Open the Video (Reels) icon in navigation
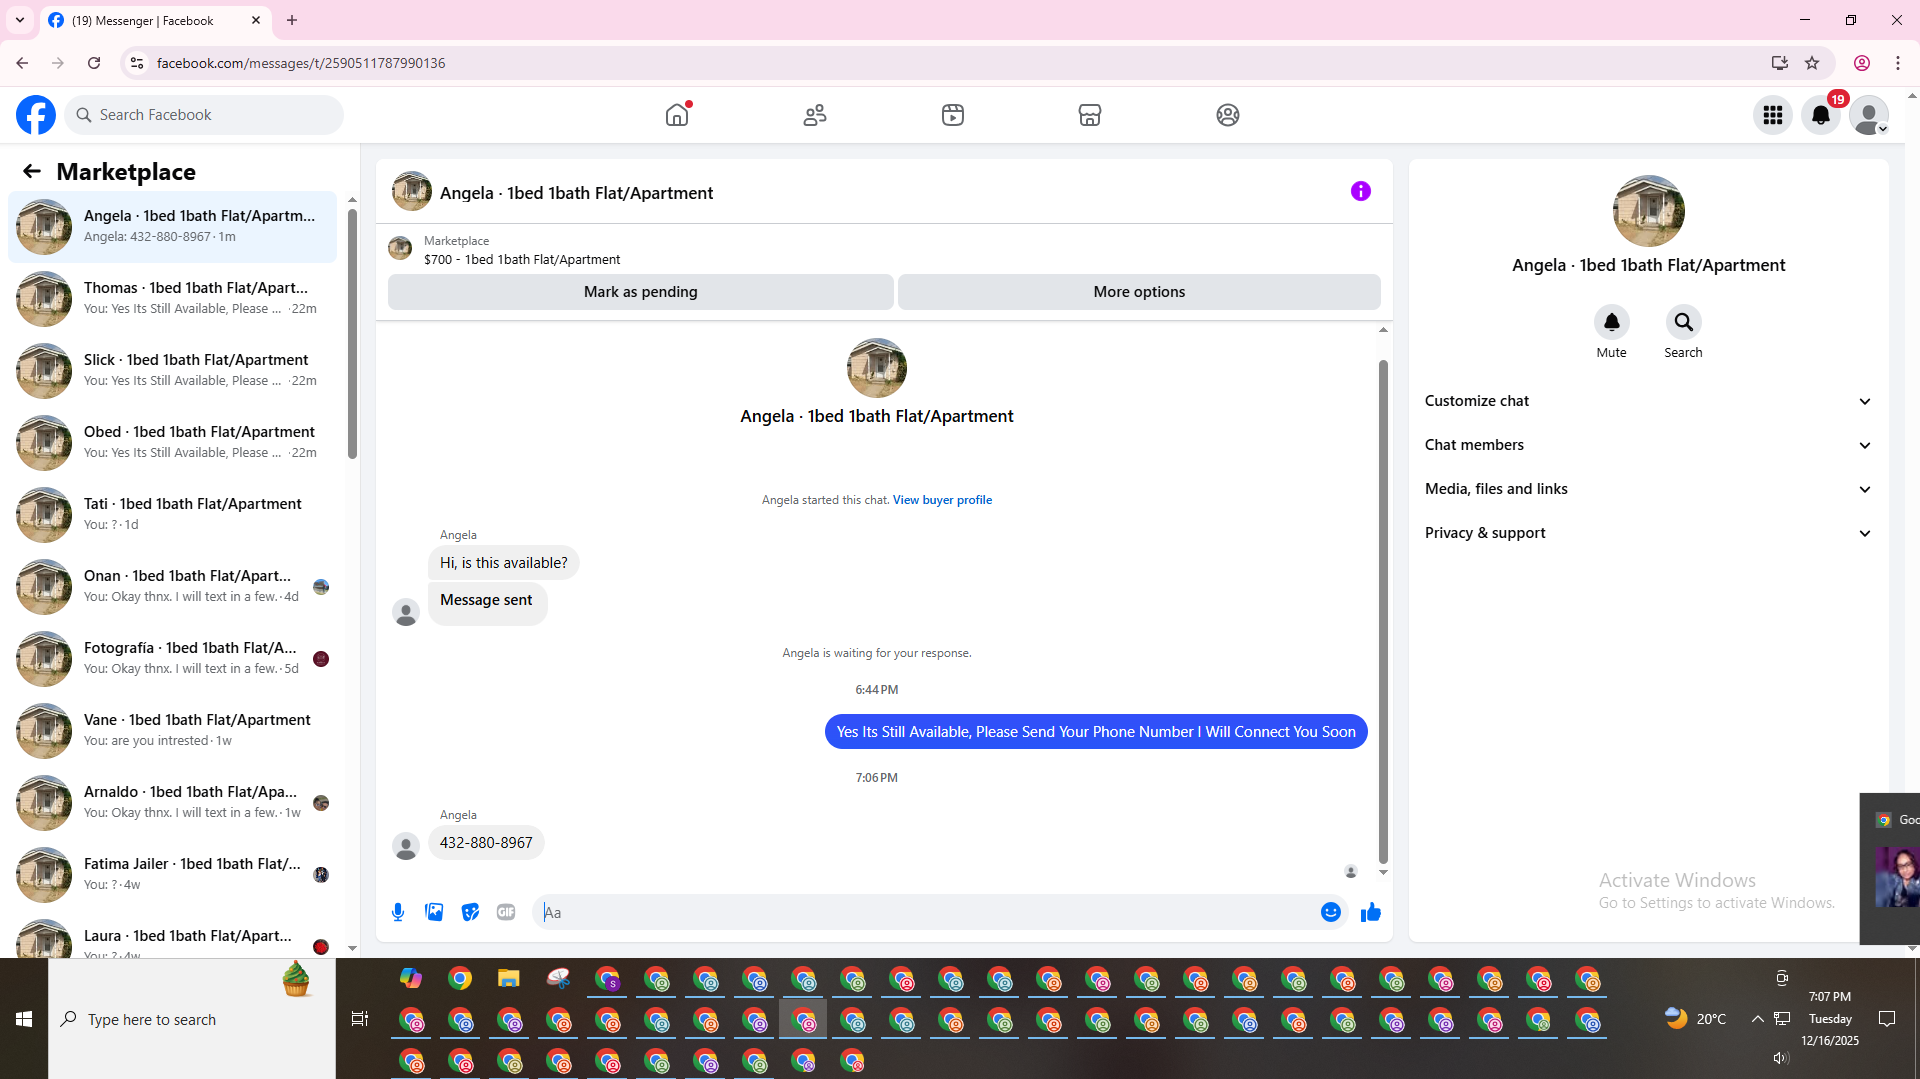The image size is (1920, 1079). 953,115
